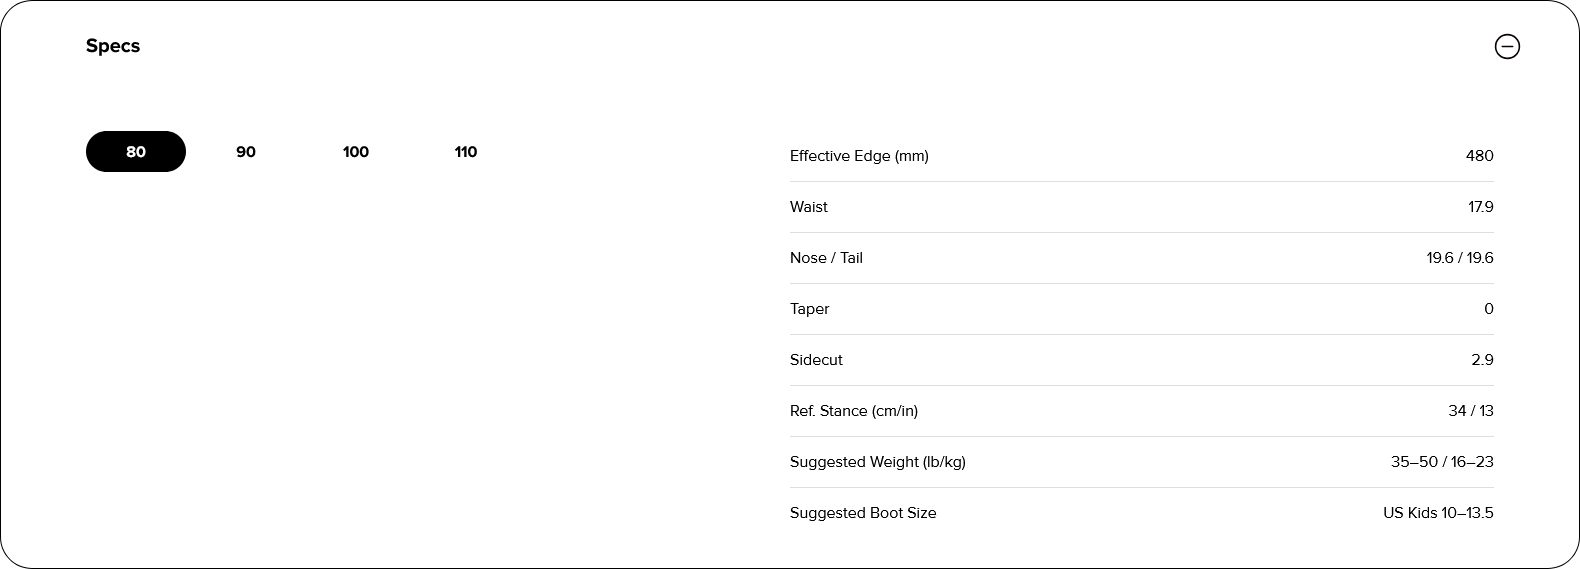Screen dimensions: 1580x569
Task: Choose the 100 size option
Action: 356,152
